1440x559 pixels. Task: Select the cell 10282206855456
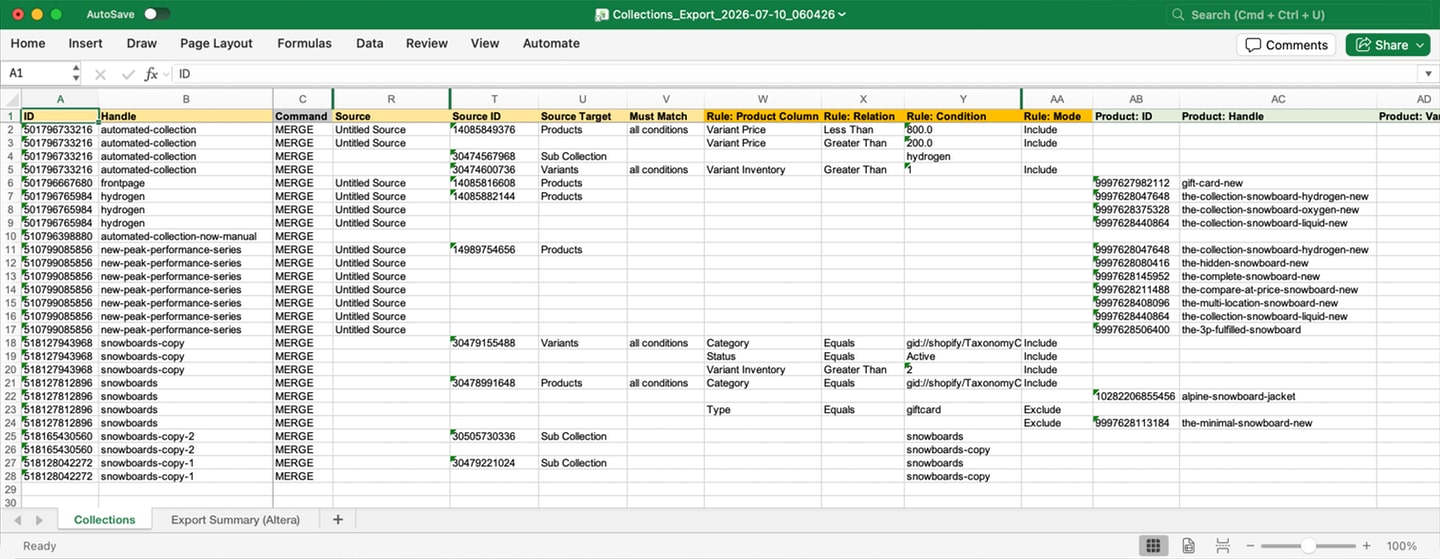click(x=1136, y=396)
